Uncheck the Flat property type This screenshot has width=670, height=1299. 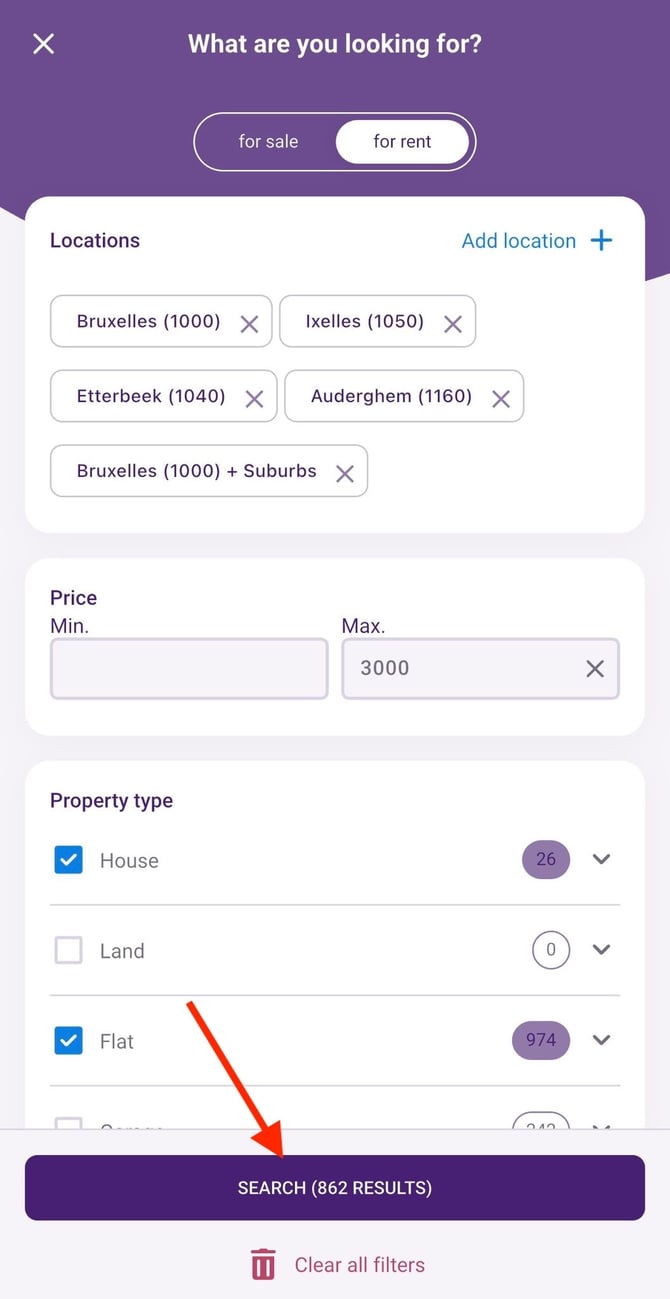(68, 1041)
